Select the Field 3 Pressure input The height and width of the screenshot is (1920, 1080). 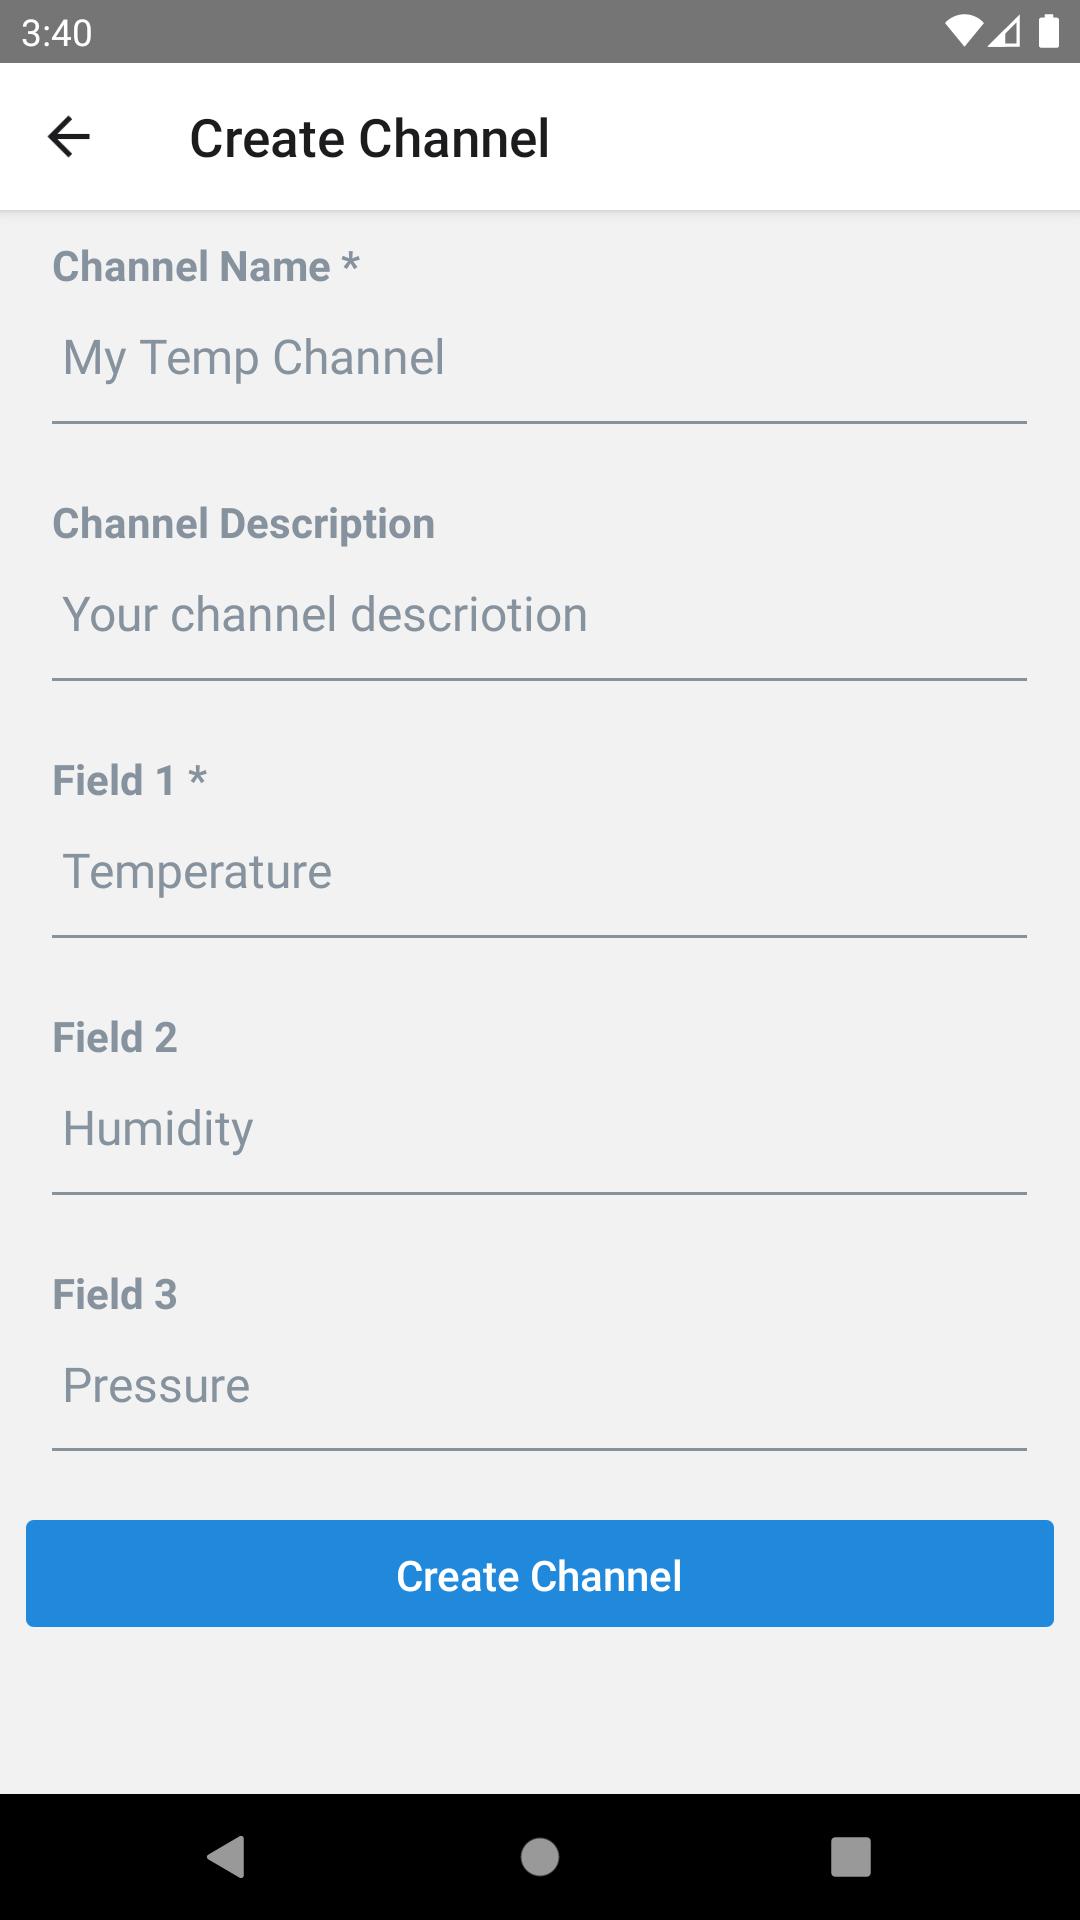point(540,1387)
